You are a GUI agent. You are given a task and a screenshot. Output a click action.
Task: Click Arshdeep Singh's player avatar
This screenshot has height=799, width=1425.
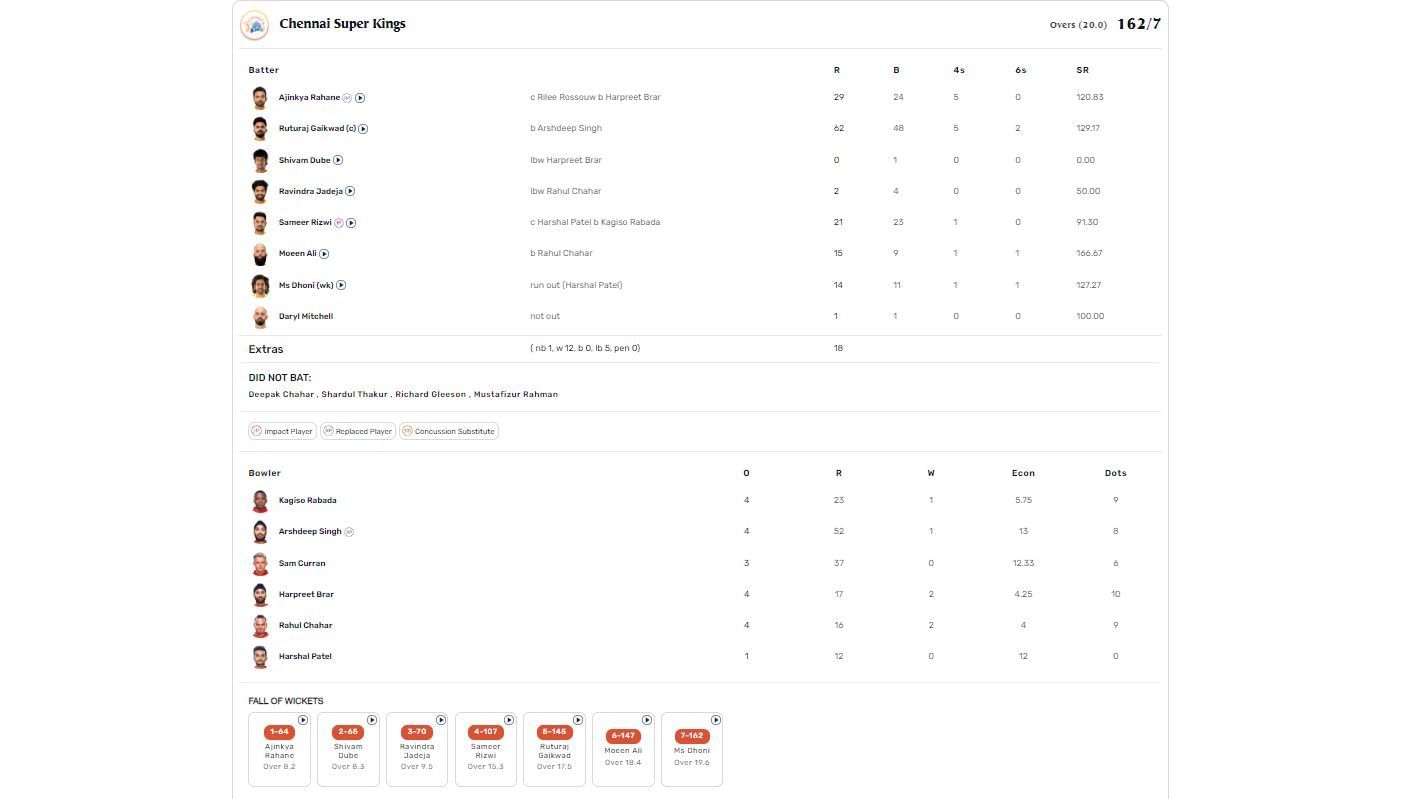point(260,532)
